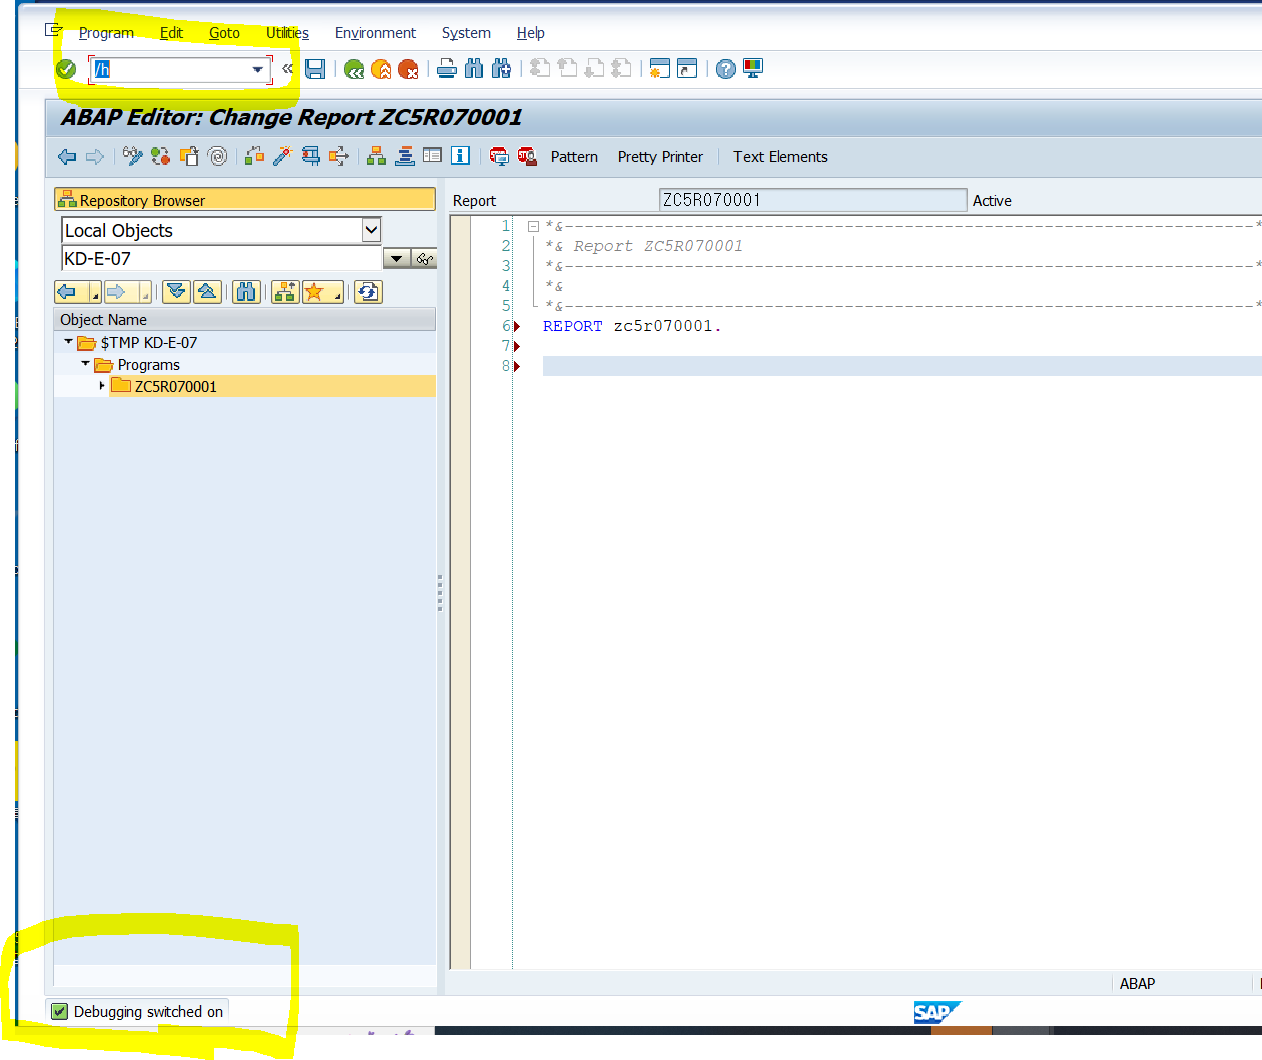Click the Display glasses icon beside KD-E-07

(x=425, y=259)
